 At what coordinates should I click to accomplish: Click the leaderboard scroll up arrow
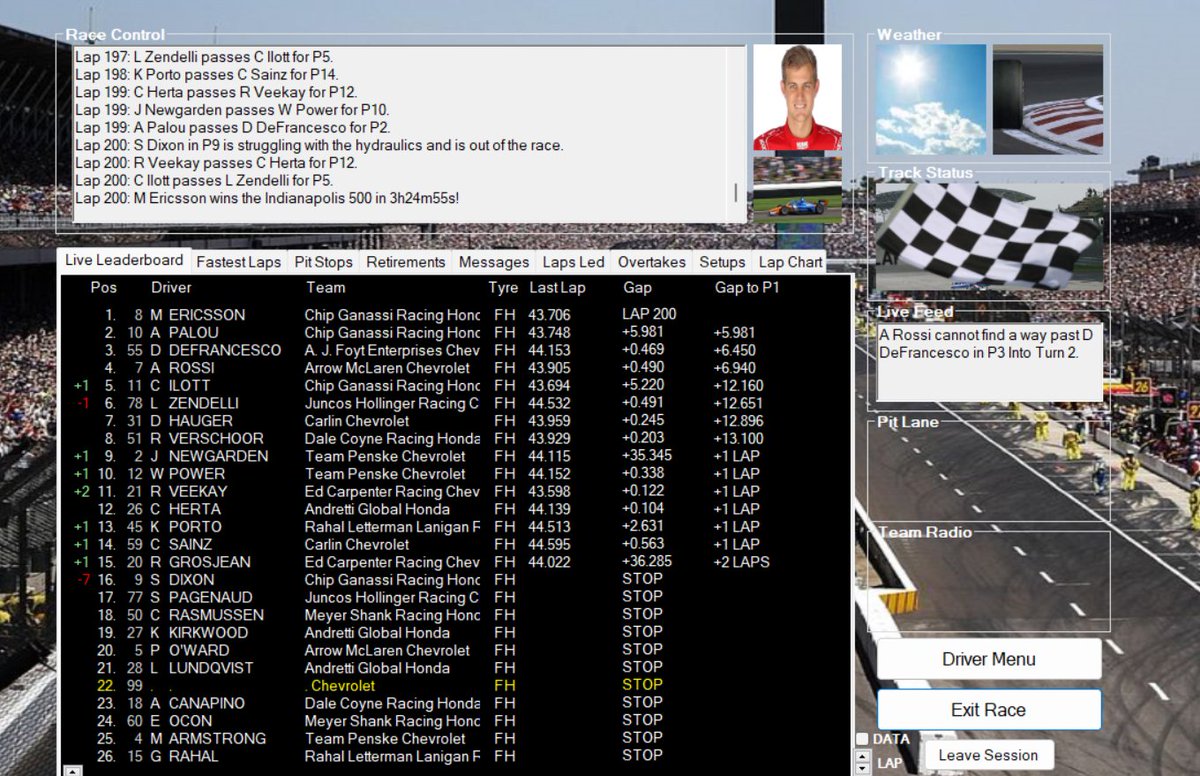click(71, 771)
